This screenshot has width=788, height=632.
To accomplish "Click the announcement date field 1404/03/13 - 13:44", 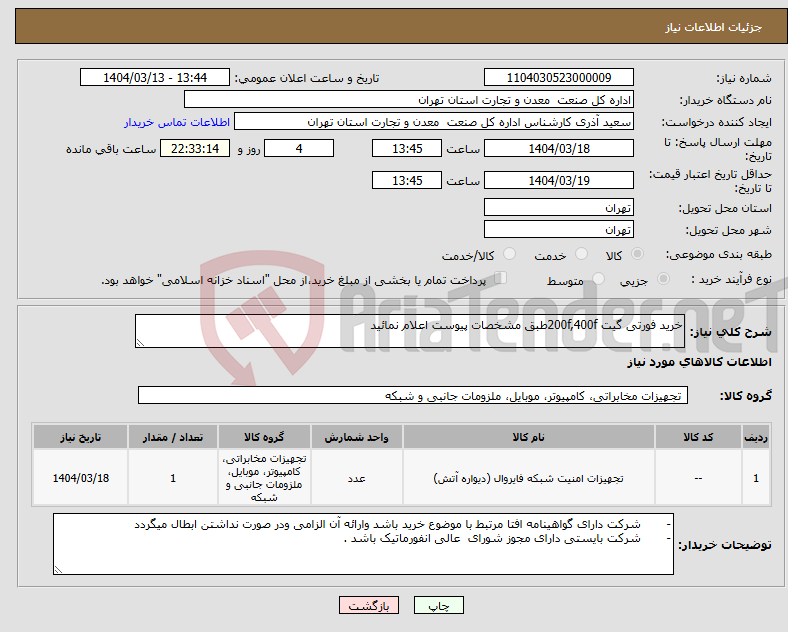I will coord(155,78).
